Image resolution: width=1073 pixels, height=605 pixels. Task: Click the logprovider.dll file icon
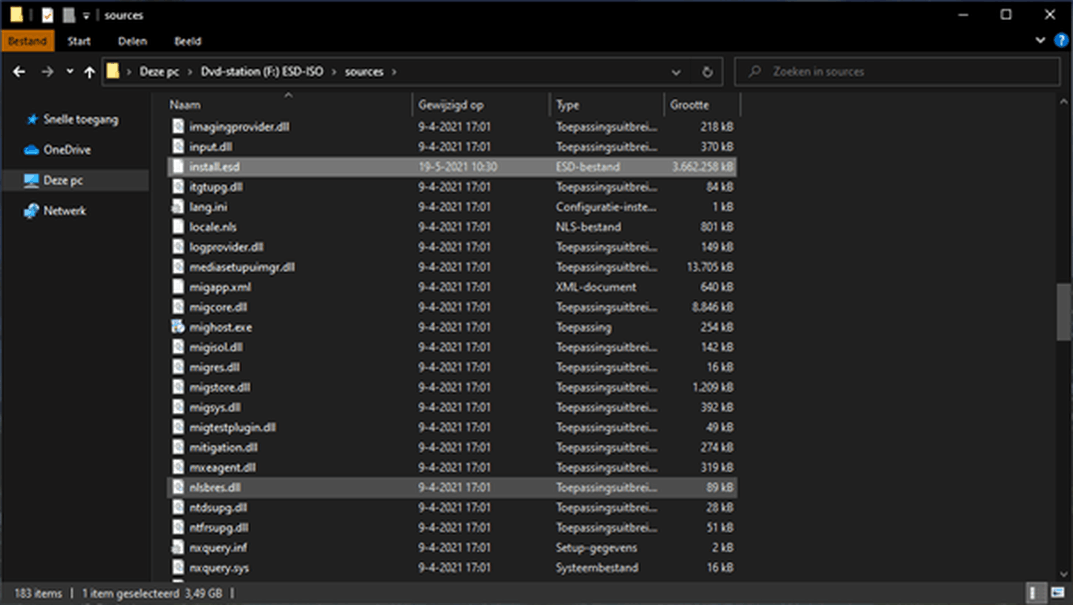178,247
